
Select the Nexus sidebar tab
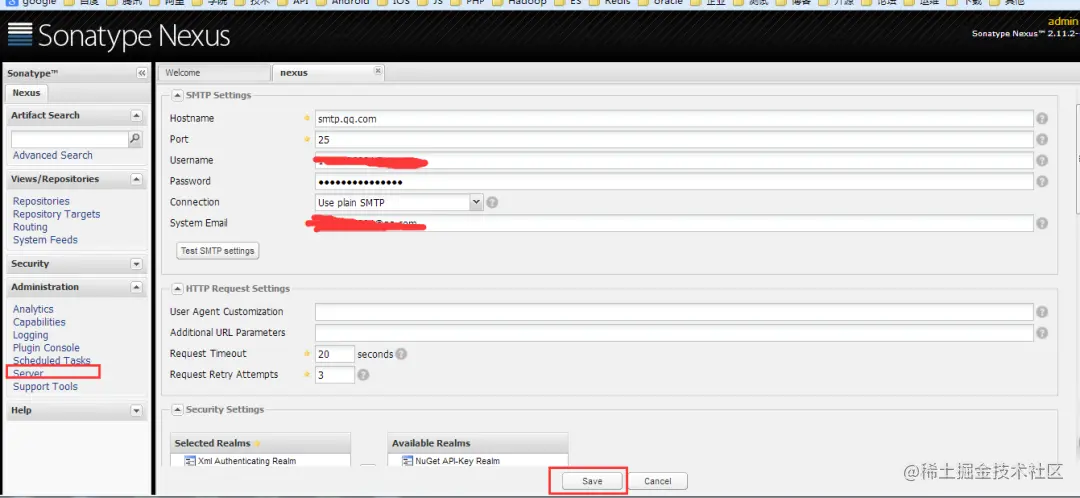27,93
